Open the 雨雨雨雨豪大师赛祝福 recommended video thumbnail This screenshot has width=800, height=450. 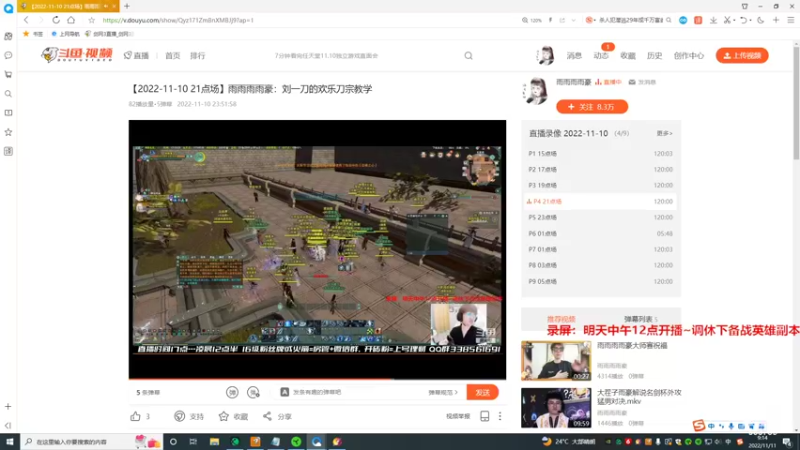click(556, 361)
